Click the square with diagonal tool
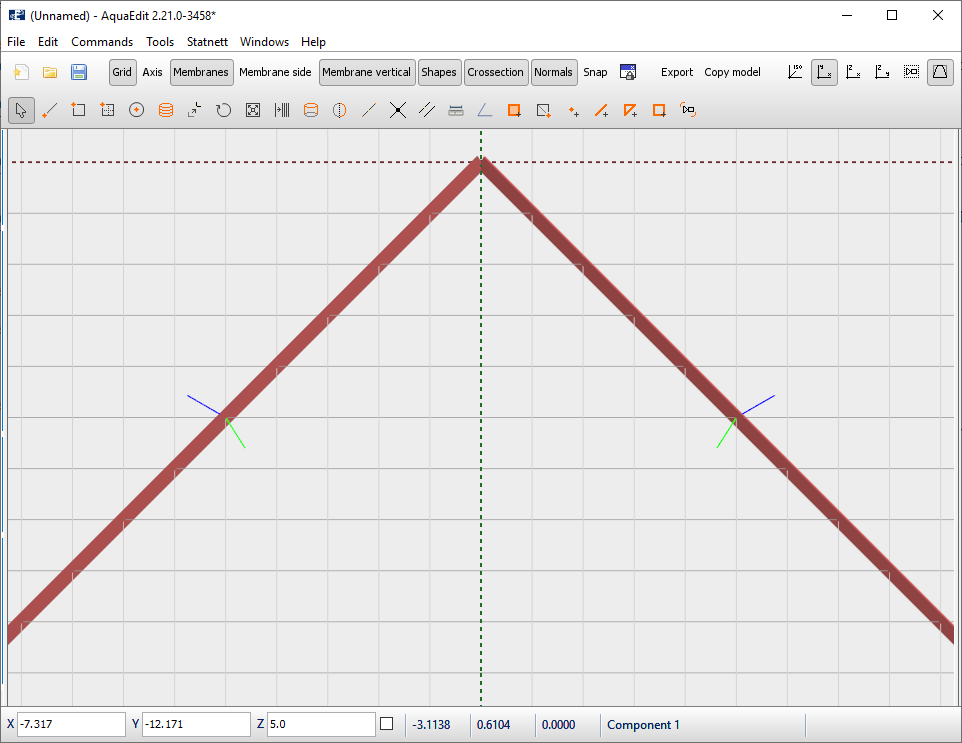 coord(543,110)
